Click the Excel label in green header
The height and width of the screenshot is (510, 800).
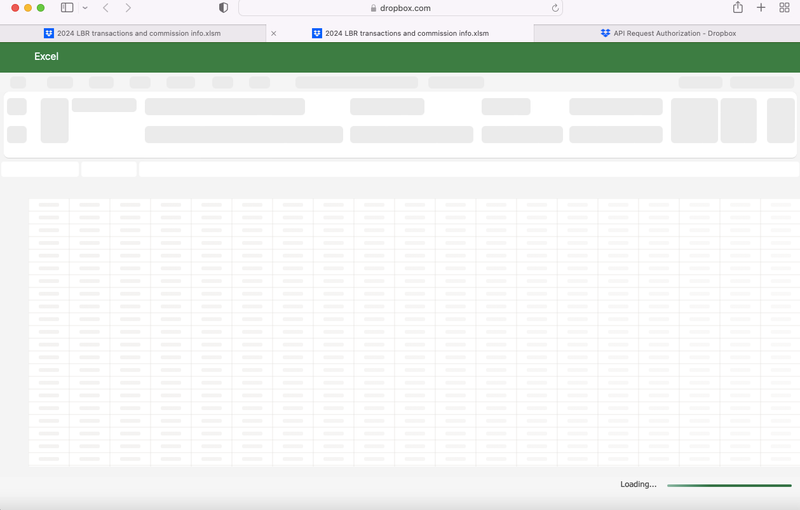[x=46, y=57]
